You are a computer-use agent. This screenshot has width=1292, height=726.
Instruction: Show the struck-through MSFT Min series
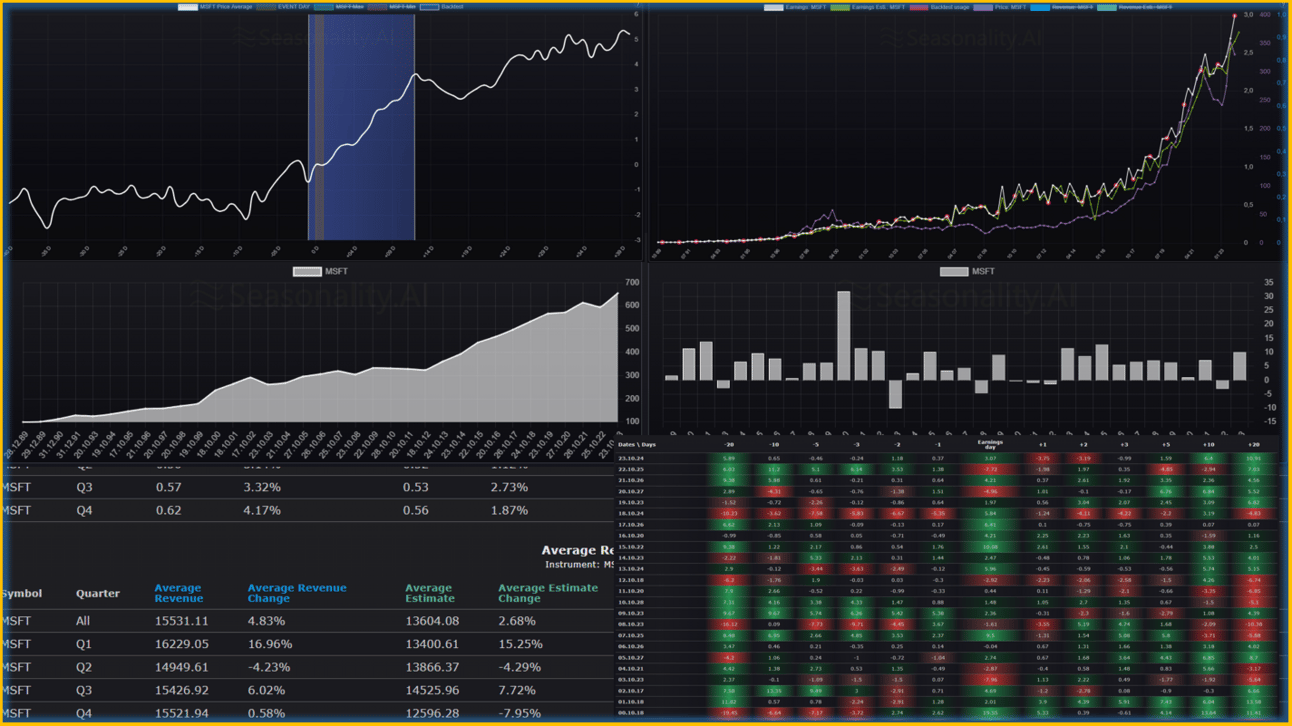[x=393, y=7]
